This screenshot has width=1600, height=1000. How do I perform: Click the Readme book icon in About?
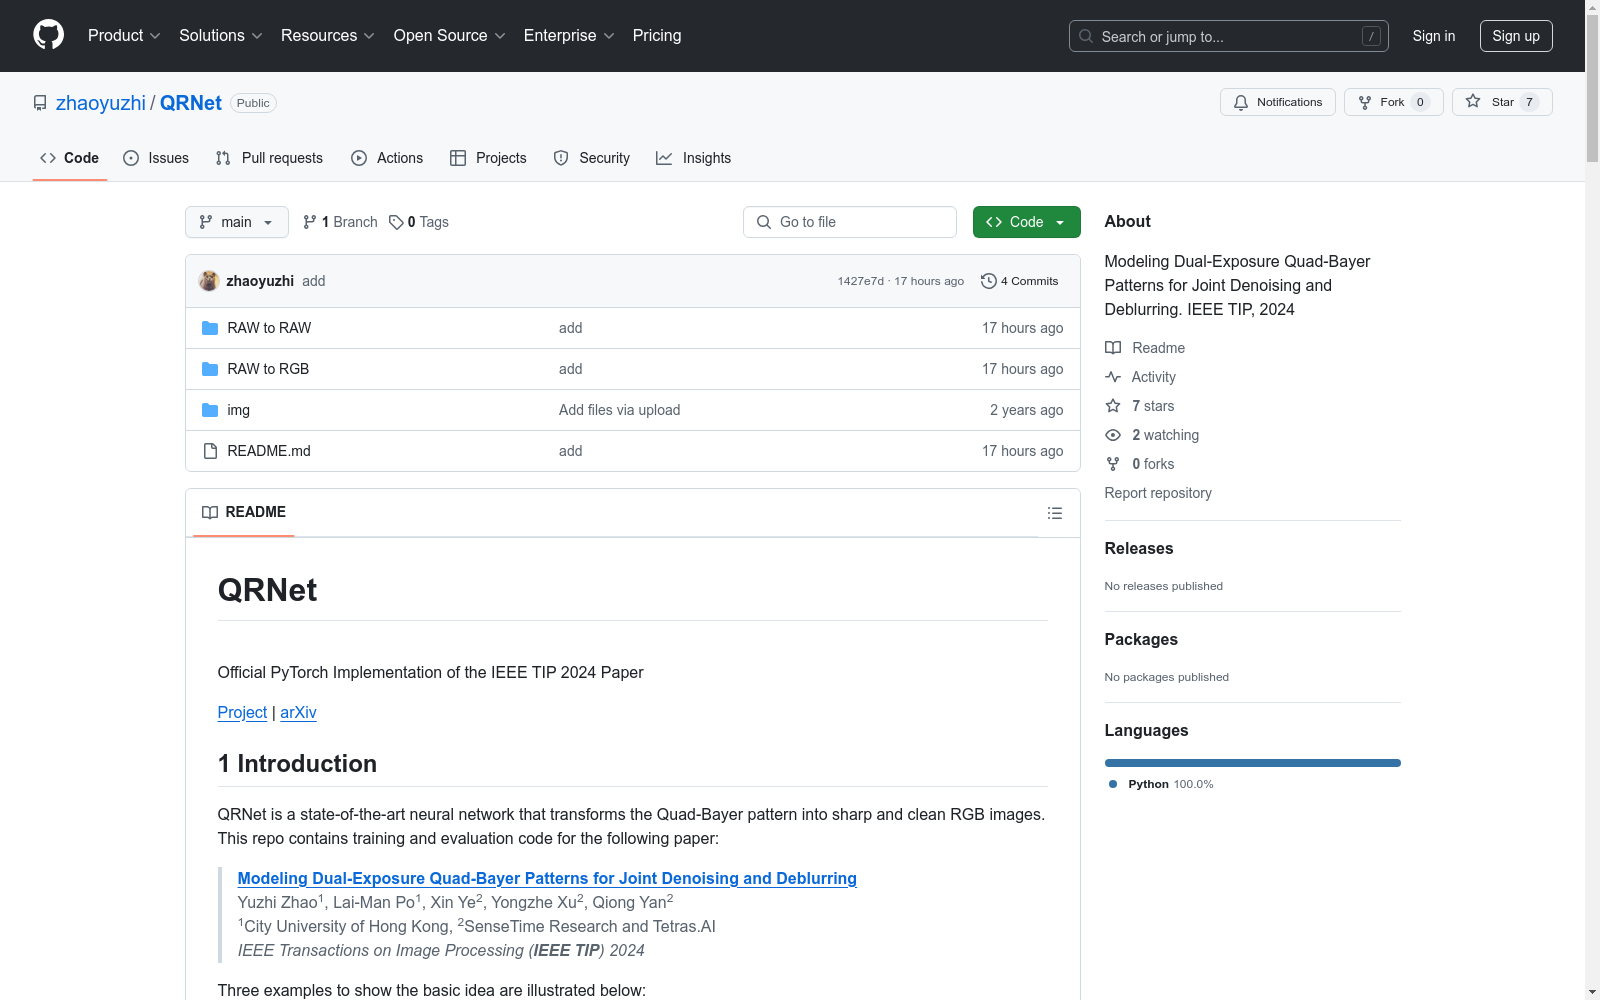[1113, 348]
